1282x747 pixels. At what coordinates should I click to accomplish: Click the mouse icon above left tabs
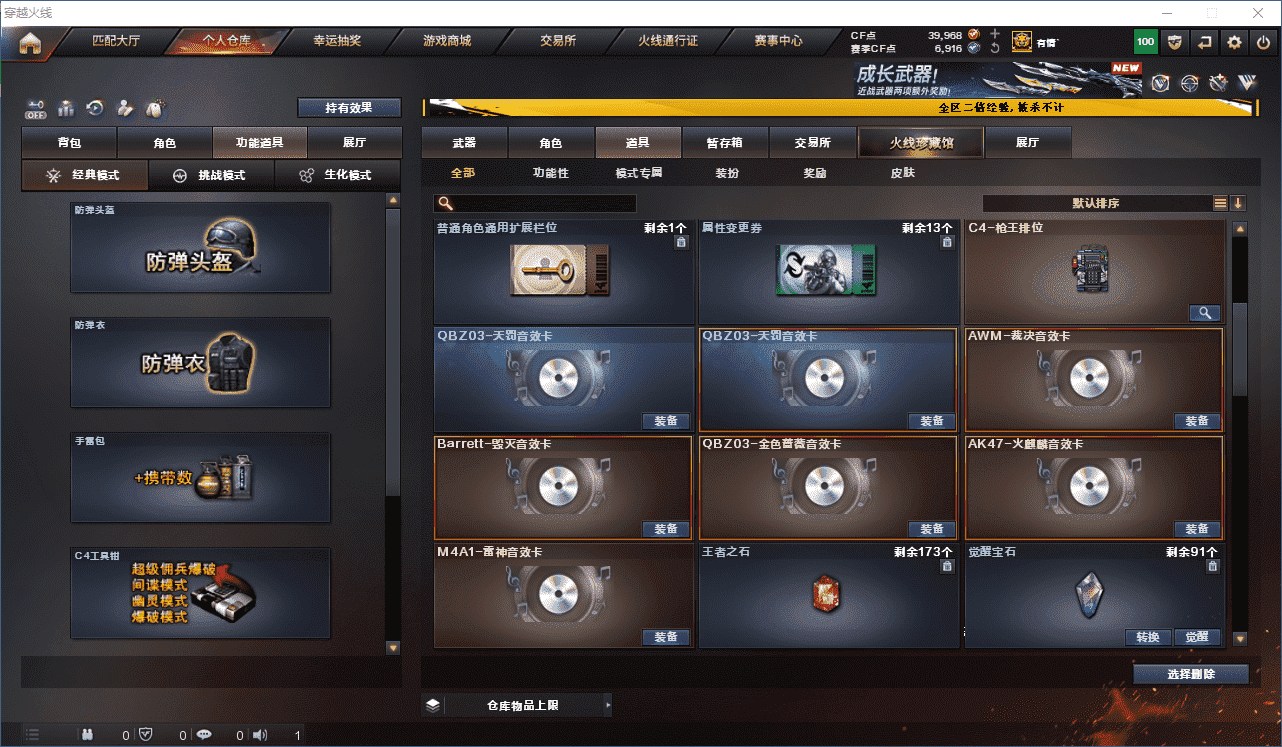pyautogui.click(x=155, y=108)
